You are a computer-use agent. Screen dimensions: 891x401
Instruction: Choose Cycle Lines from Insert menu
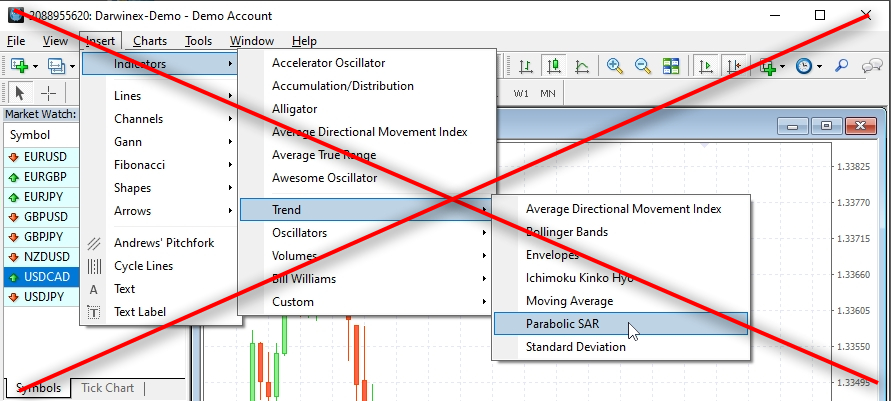point(161,266)
